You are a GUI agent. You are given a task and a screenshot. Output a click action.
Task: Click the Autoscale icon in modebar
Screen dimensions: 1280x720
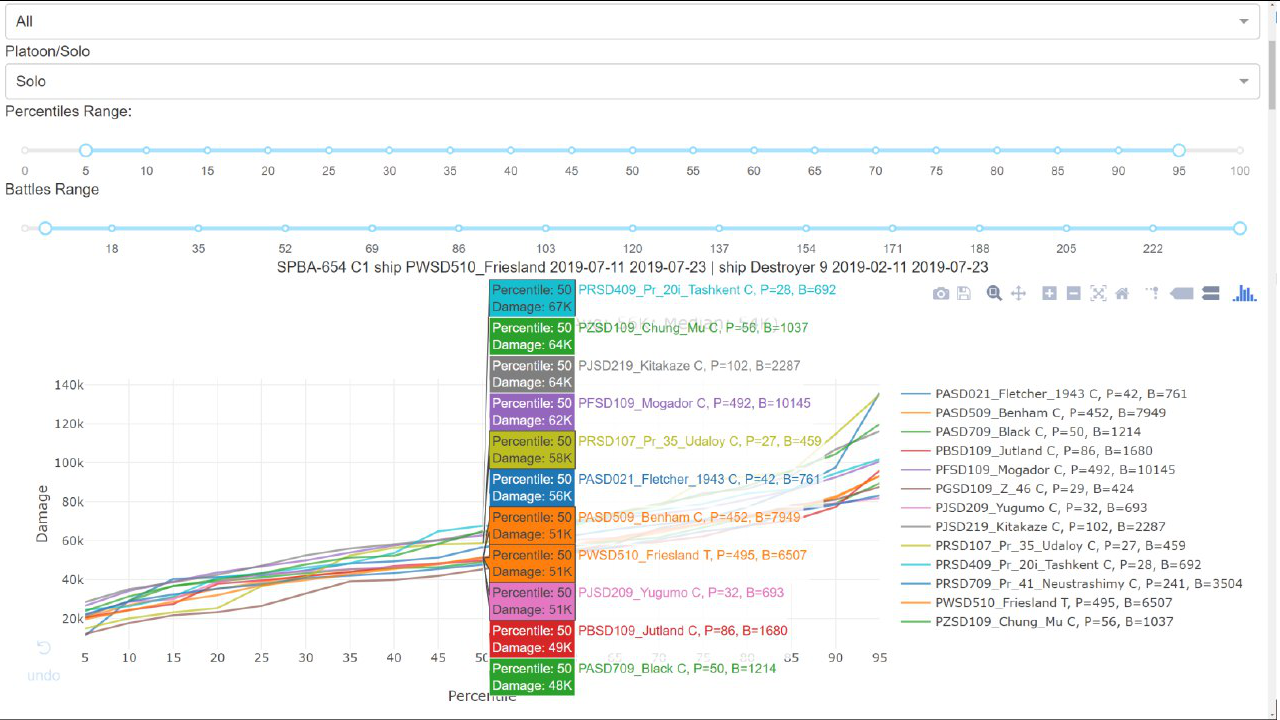pyautogui.click(x=1098, y=293)
